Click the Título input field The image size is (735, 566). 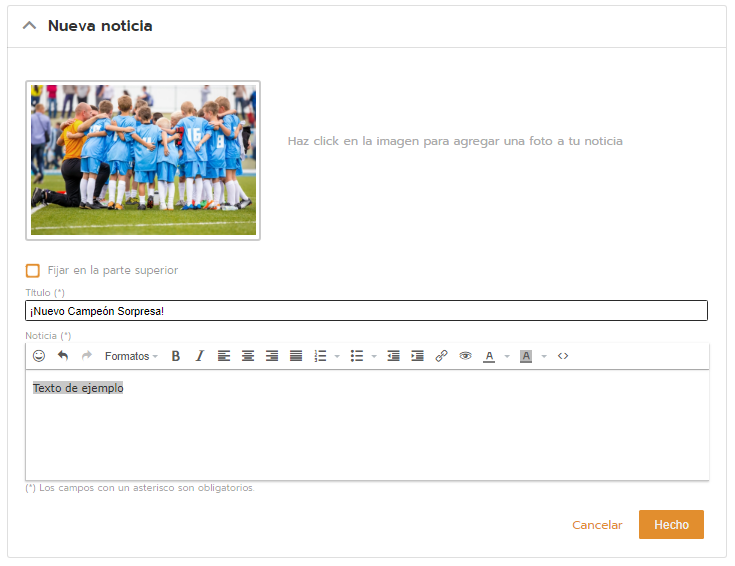tap(367, 311)
